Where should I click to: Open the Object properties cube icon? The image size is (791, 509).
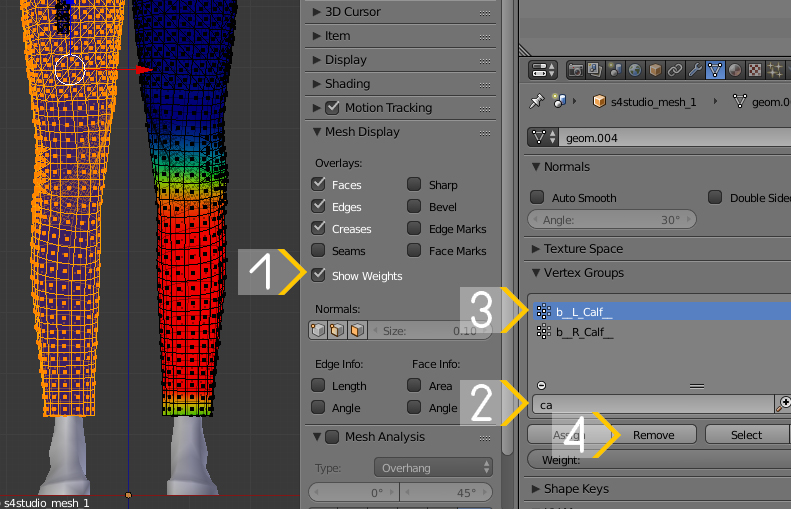pos(655,70)
